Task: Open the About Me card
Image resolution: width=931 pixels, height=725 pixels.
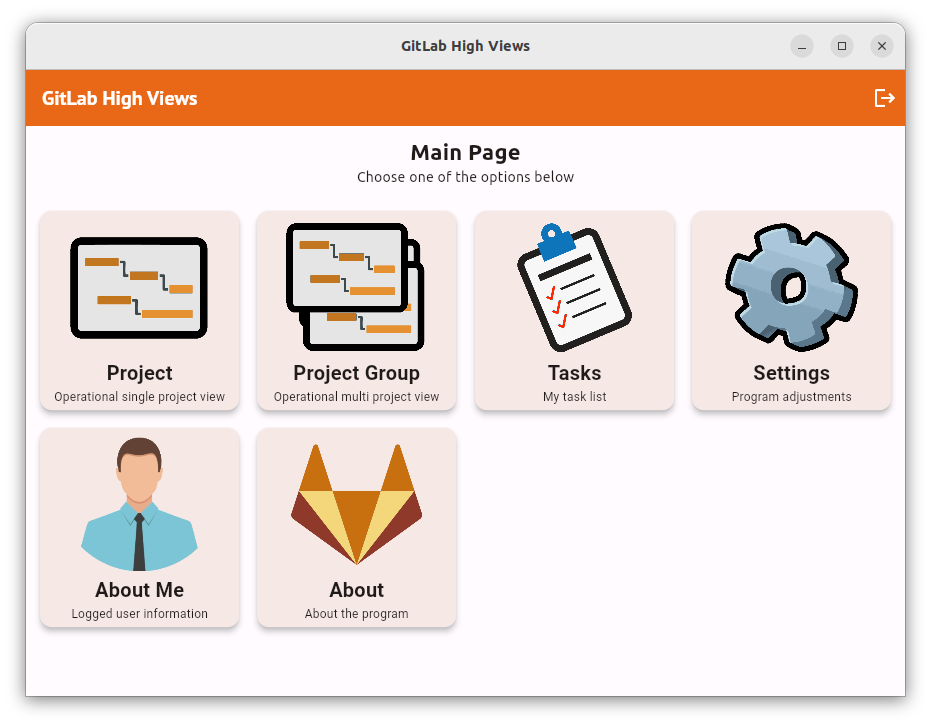Action: [139, 528]
